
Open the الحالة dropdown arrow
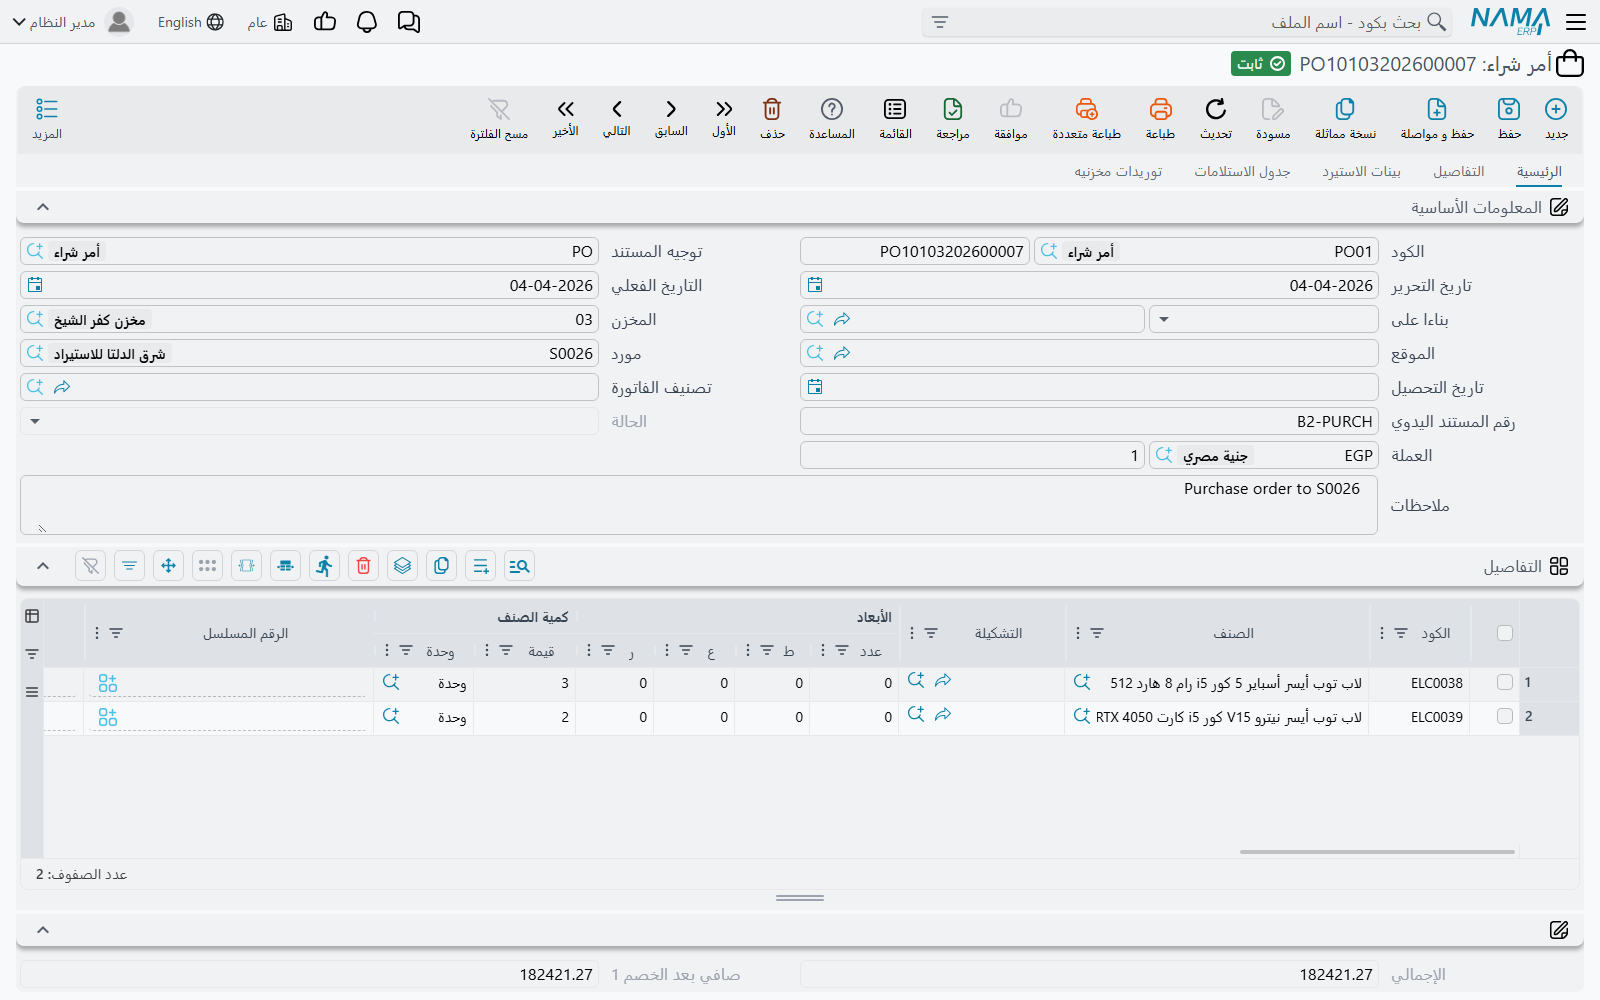coord(35,422)
